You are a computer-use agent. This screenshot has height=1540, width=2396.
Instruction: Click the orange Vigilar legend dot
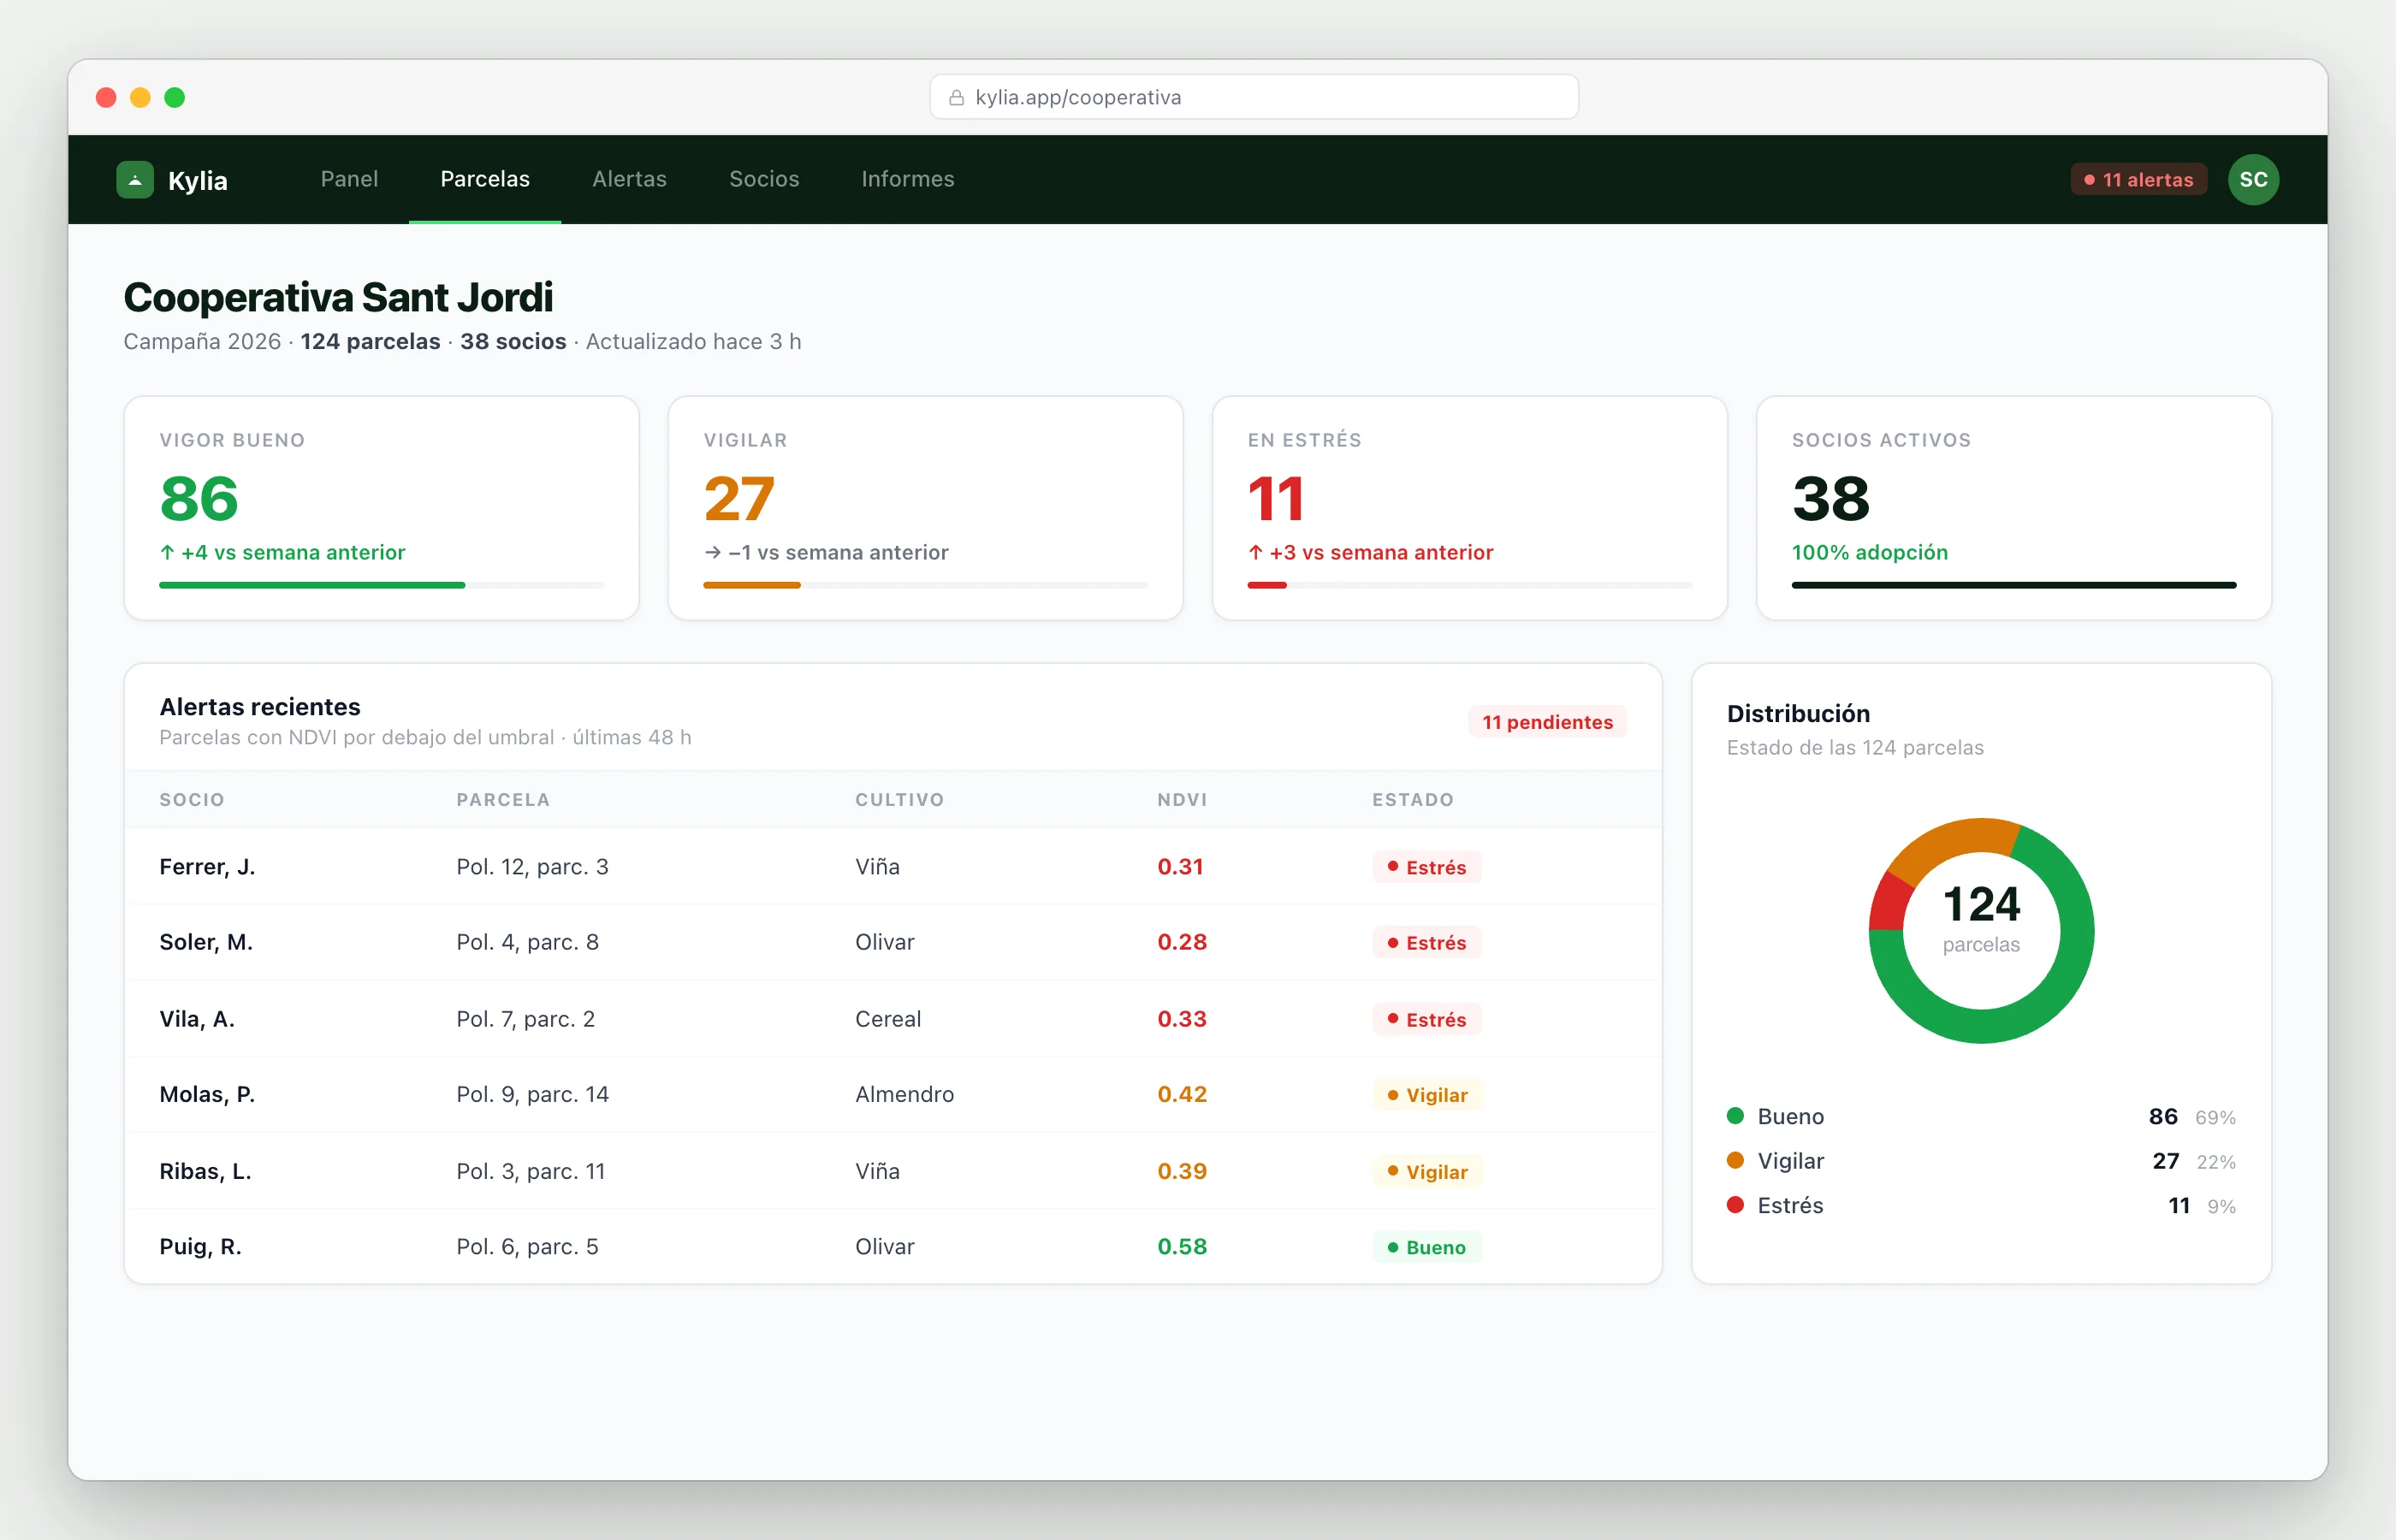[1735, 1160]
